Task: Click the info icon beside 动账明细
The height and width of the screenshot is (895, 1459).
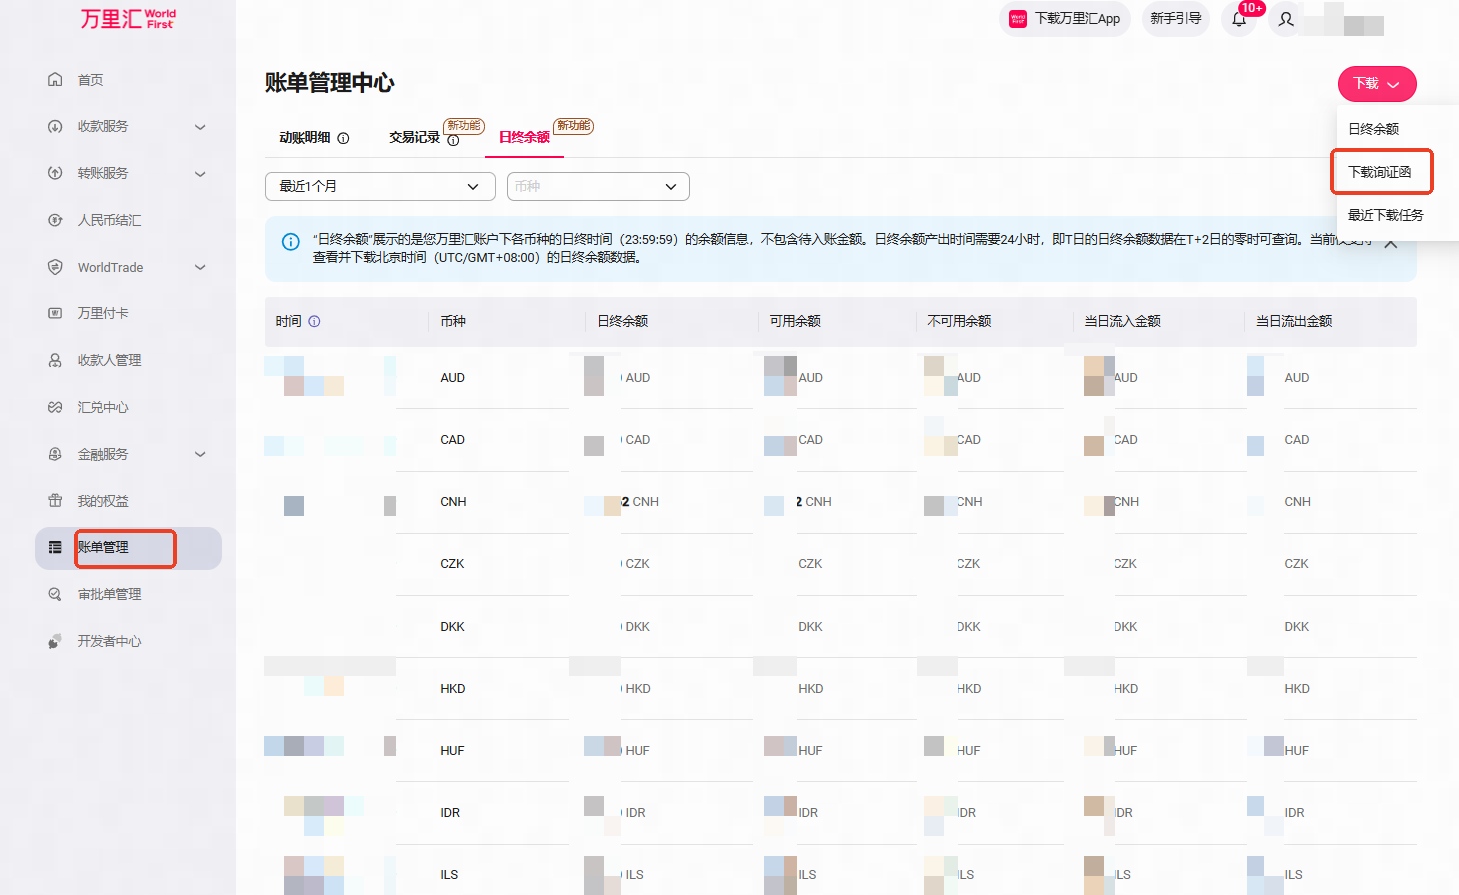Action: [343, 138]
